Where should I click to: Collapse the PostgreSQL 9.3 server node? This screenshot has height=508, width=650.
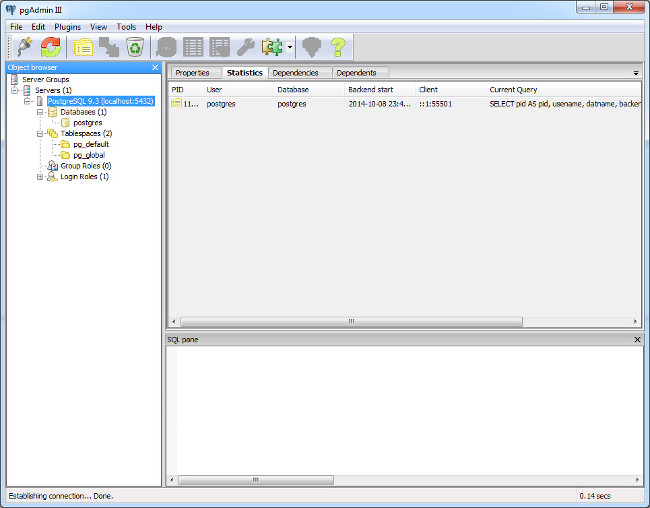pyautogui.click(x=27, y=101)
